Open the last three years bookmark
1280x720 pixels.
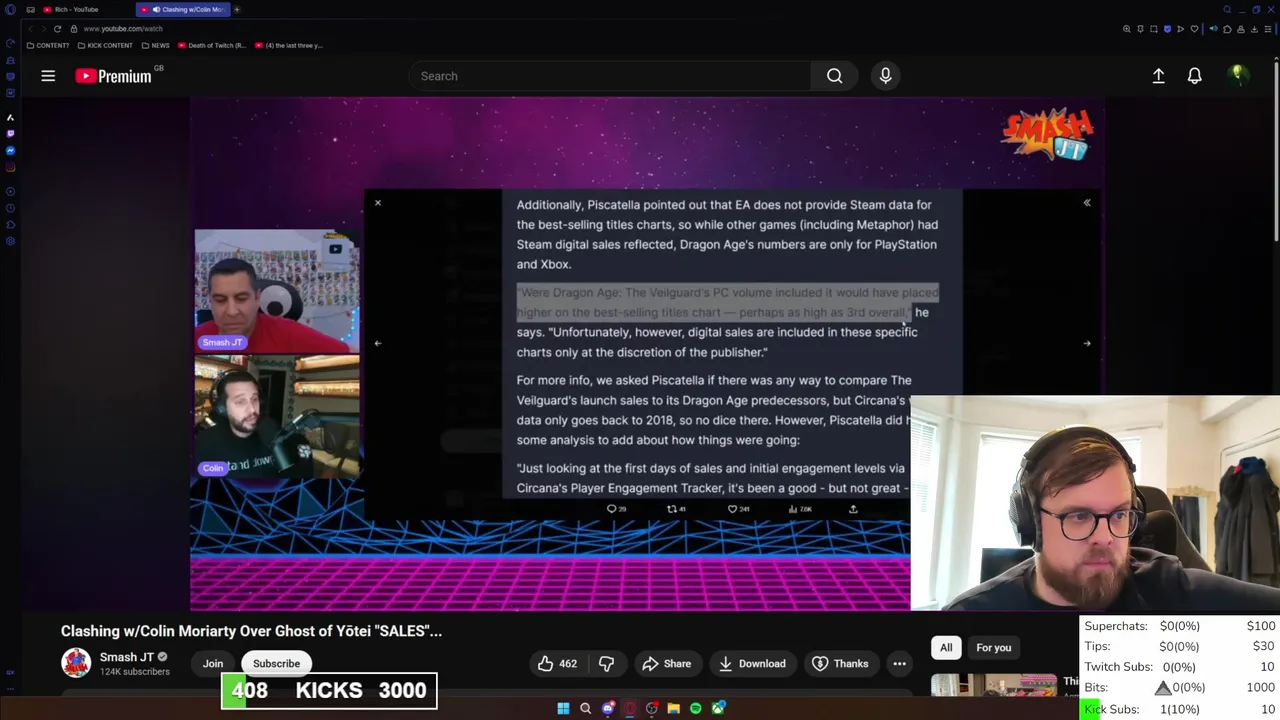[289, 45]
